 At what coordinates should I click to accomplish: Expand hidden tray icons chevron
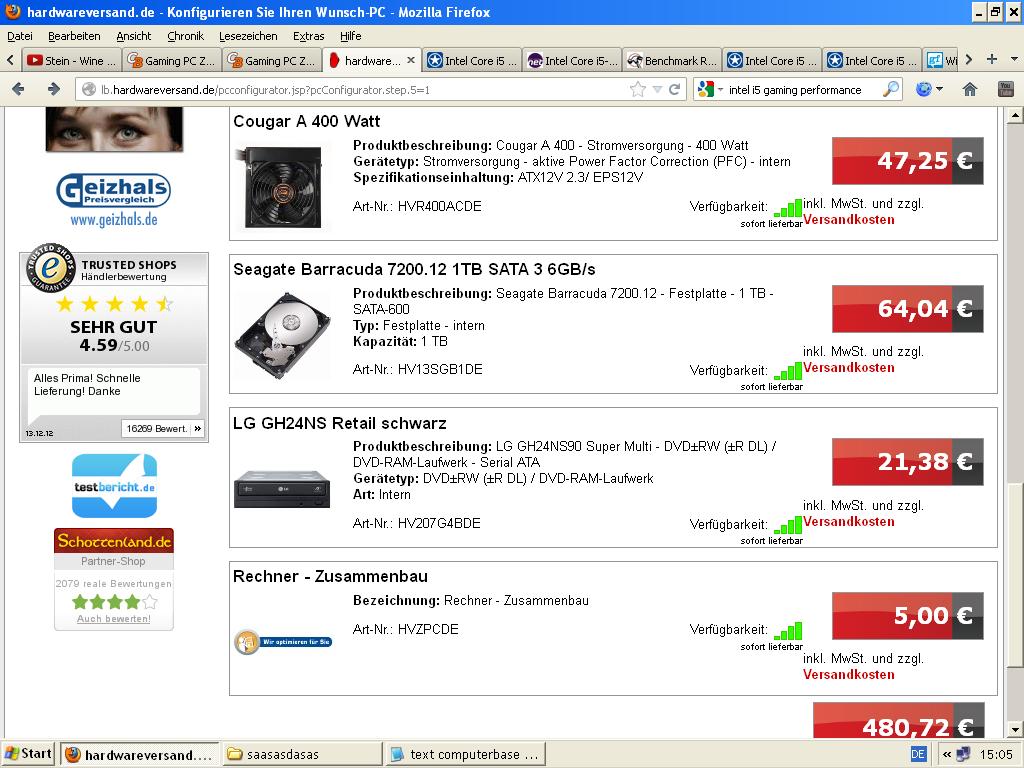pyautogui.click(x=946, y=754)
